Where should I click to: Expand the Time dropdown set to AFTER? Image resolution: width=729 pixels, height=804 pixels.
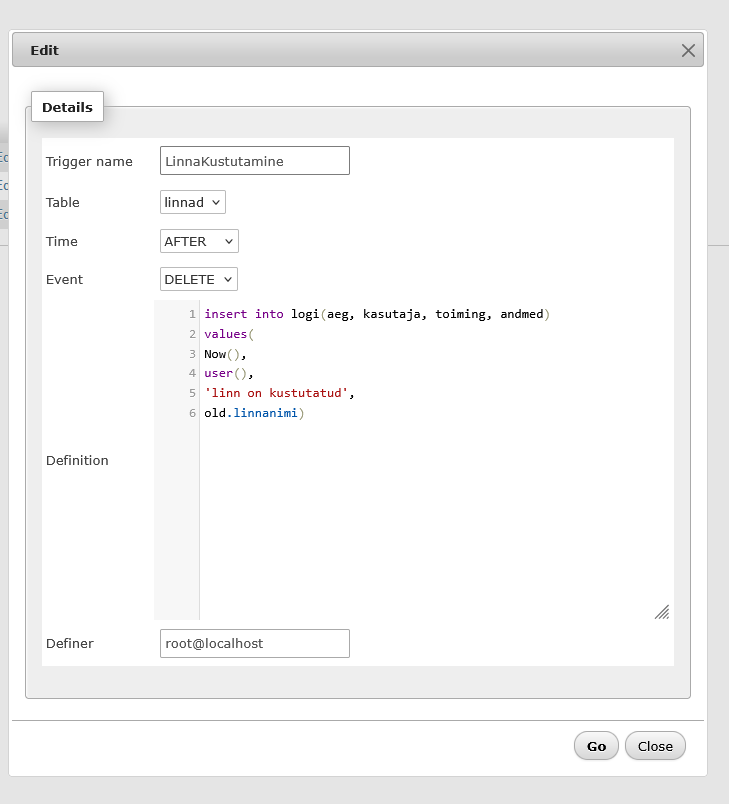(199, 241)
